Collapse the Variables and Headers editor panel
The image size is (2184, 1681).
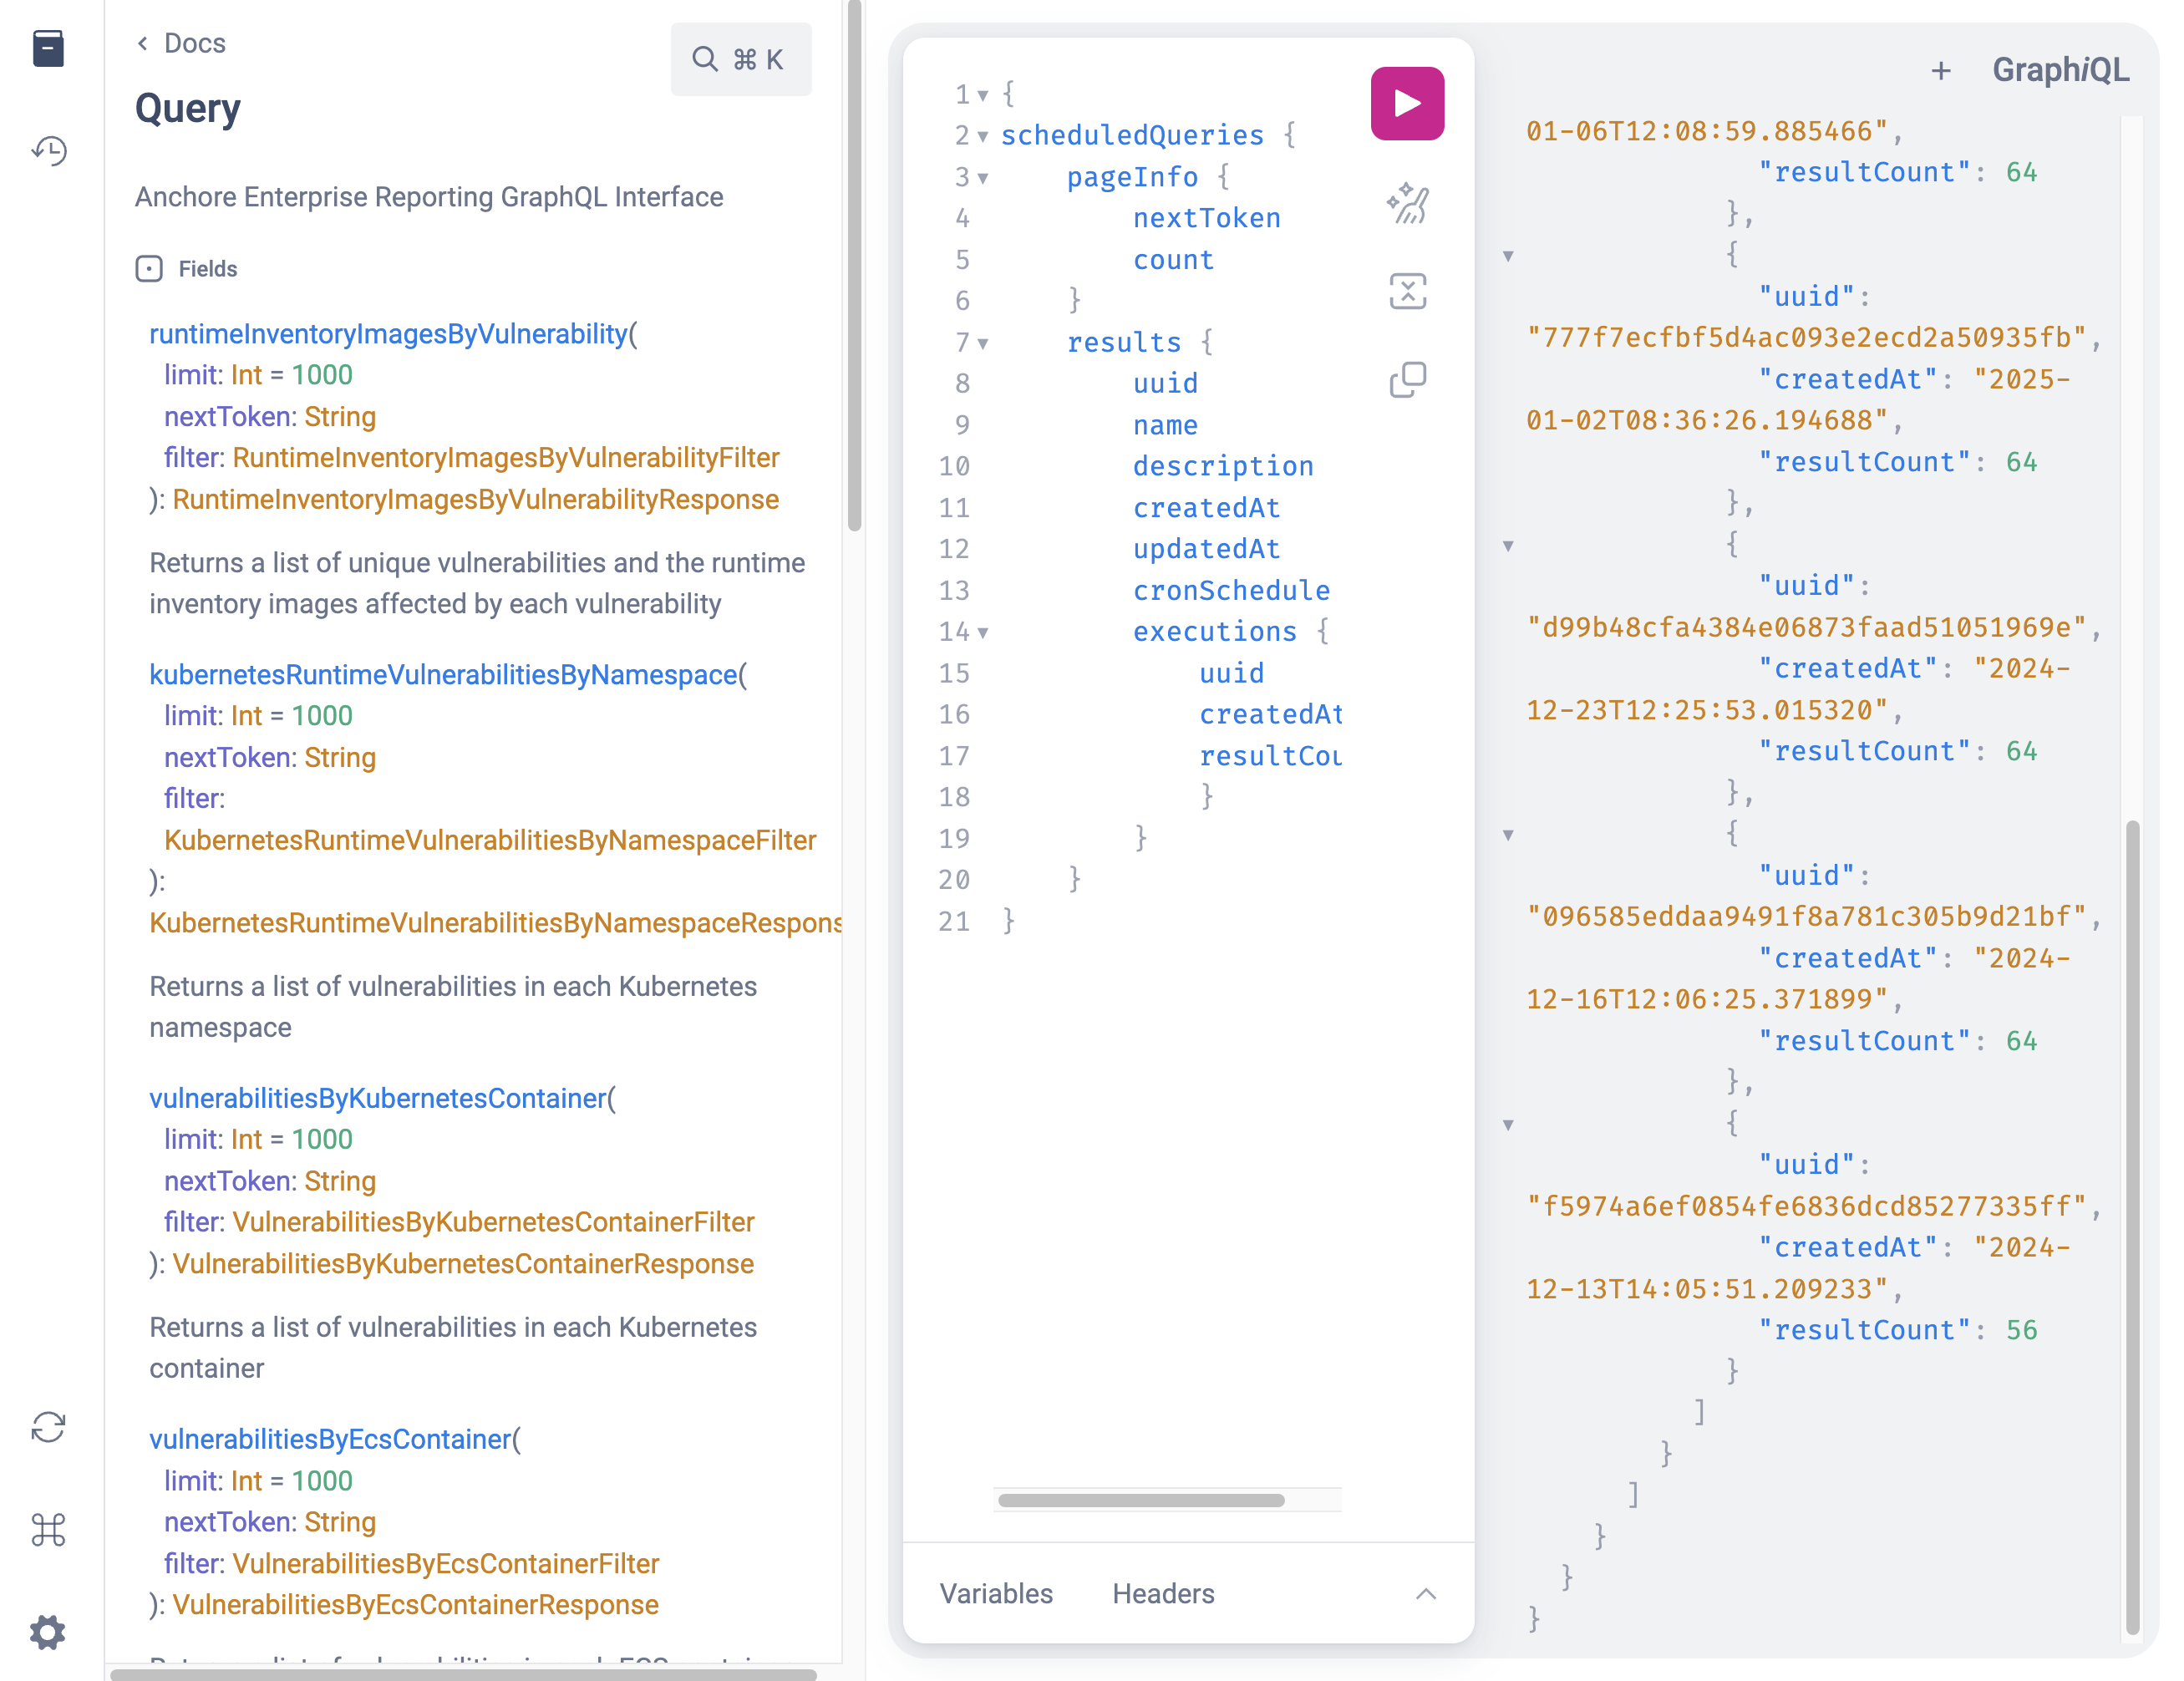(x=1427, y=1594)
